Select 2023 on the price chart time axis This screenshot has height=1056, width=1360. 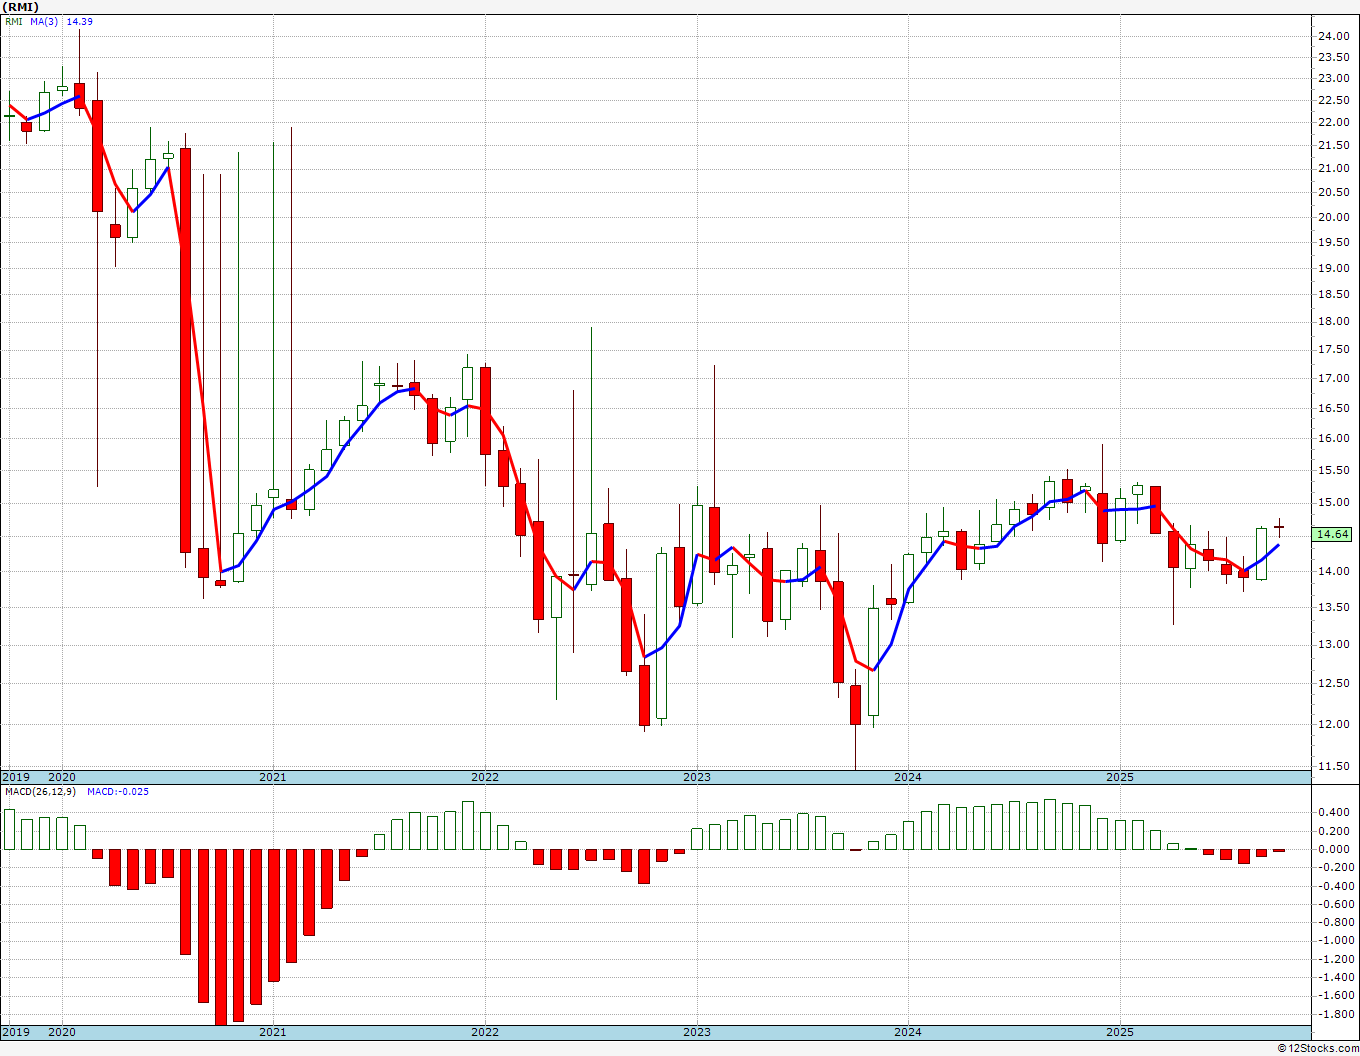point(697,777)
